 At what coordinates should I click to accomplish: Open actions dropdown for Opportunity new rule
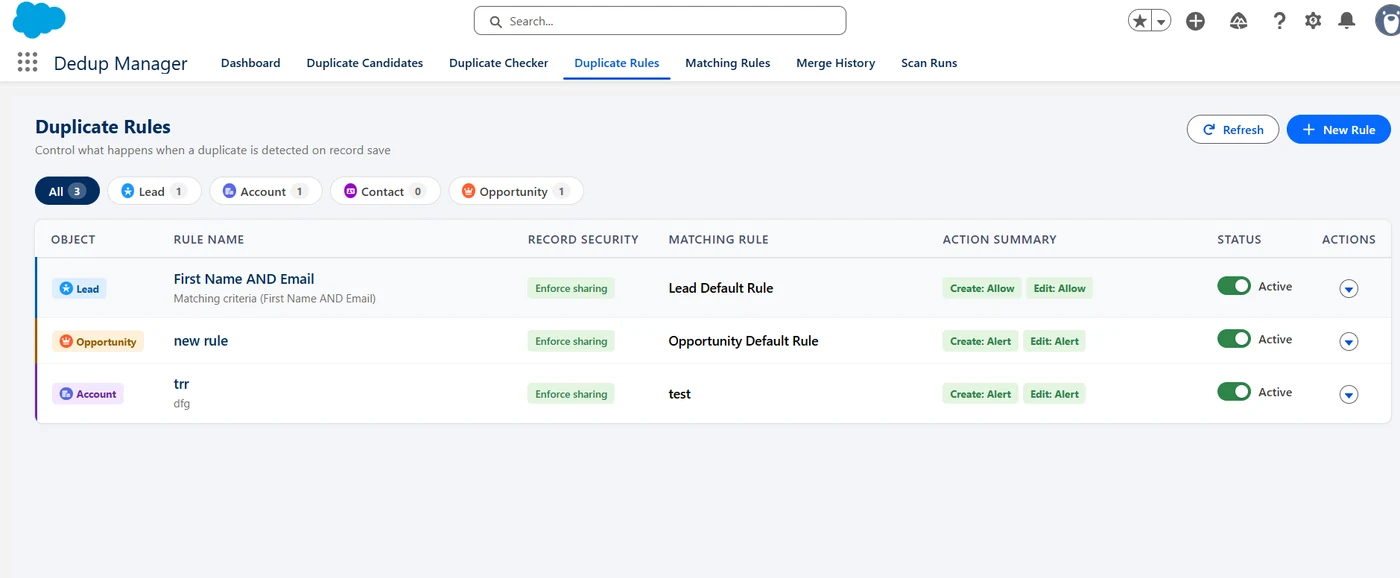click(1349, 342)
